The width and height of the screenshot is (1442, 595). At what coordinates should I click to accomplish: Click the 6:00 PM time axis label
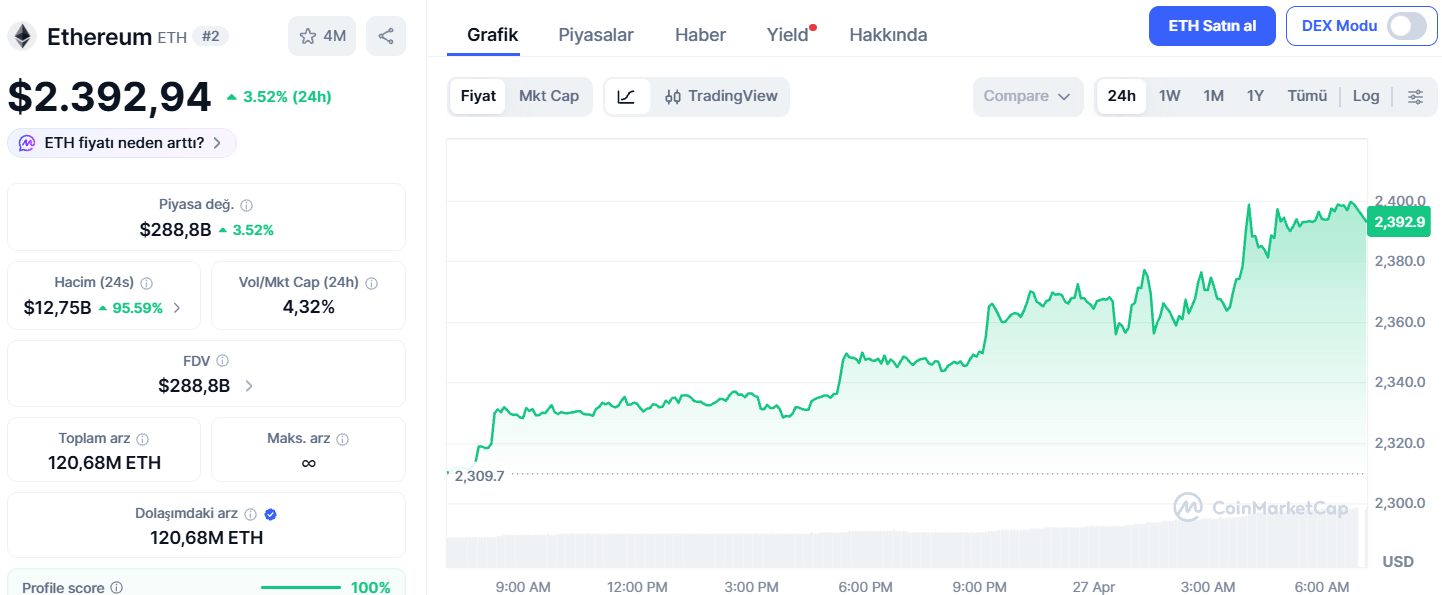tap(865, 587)
